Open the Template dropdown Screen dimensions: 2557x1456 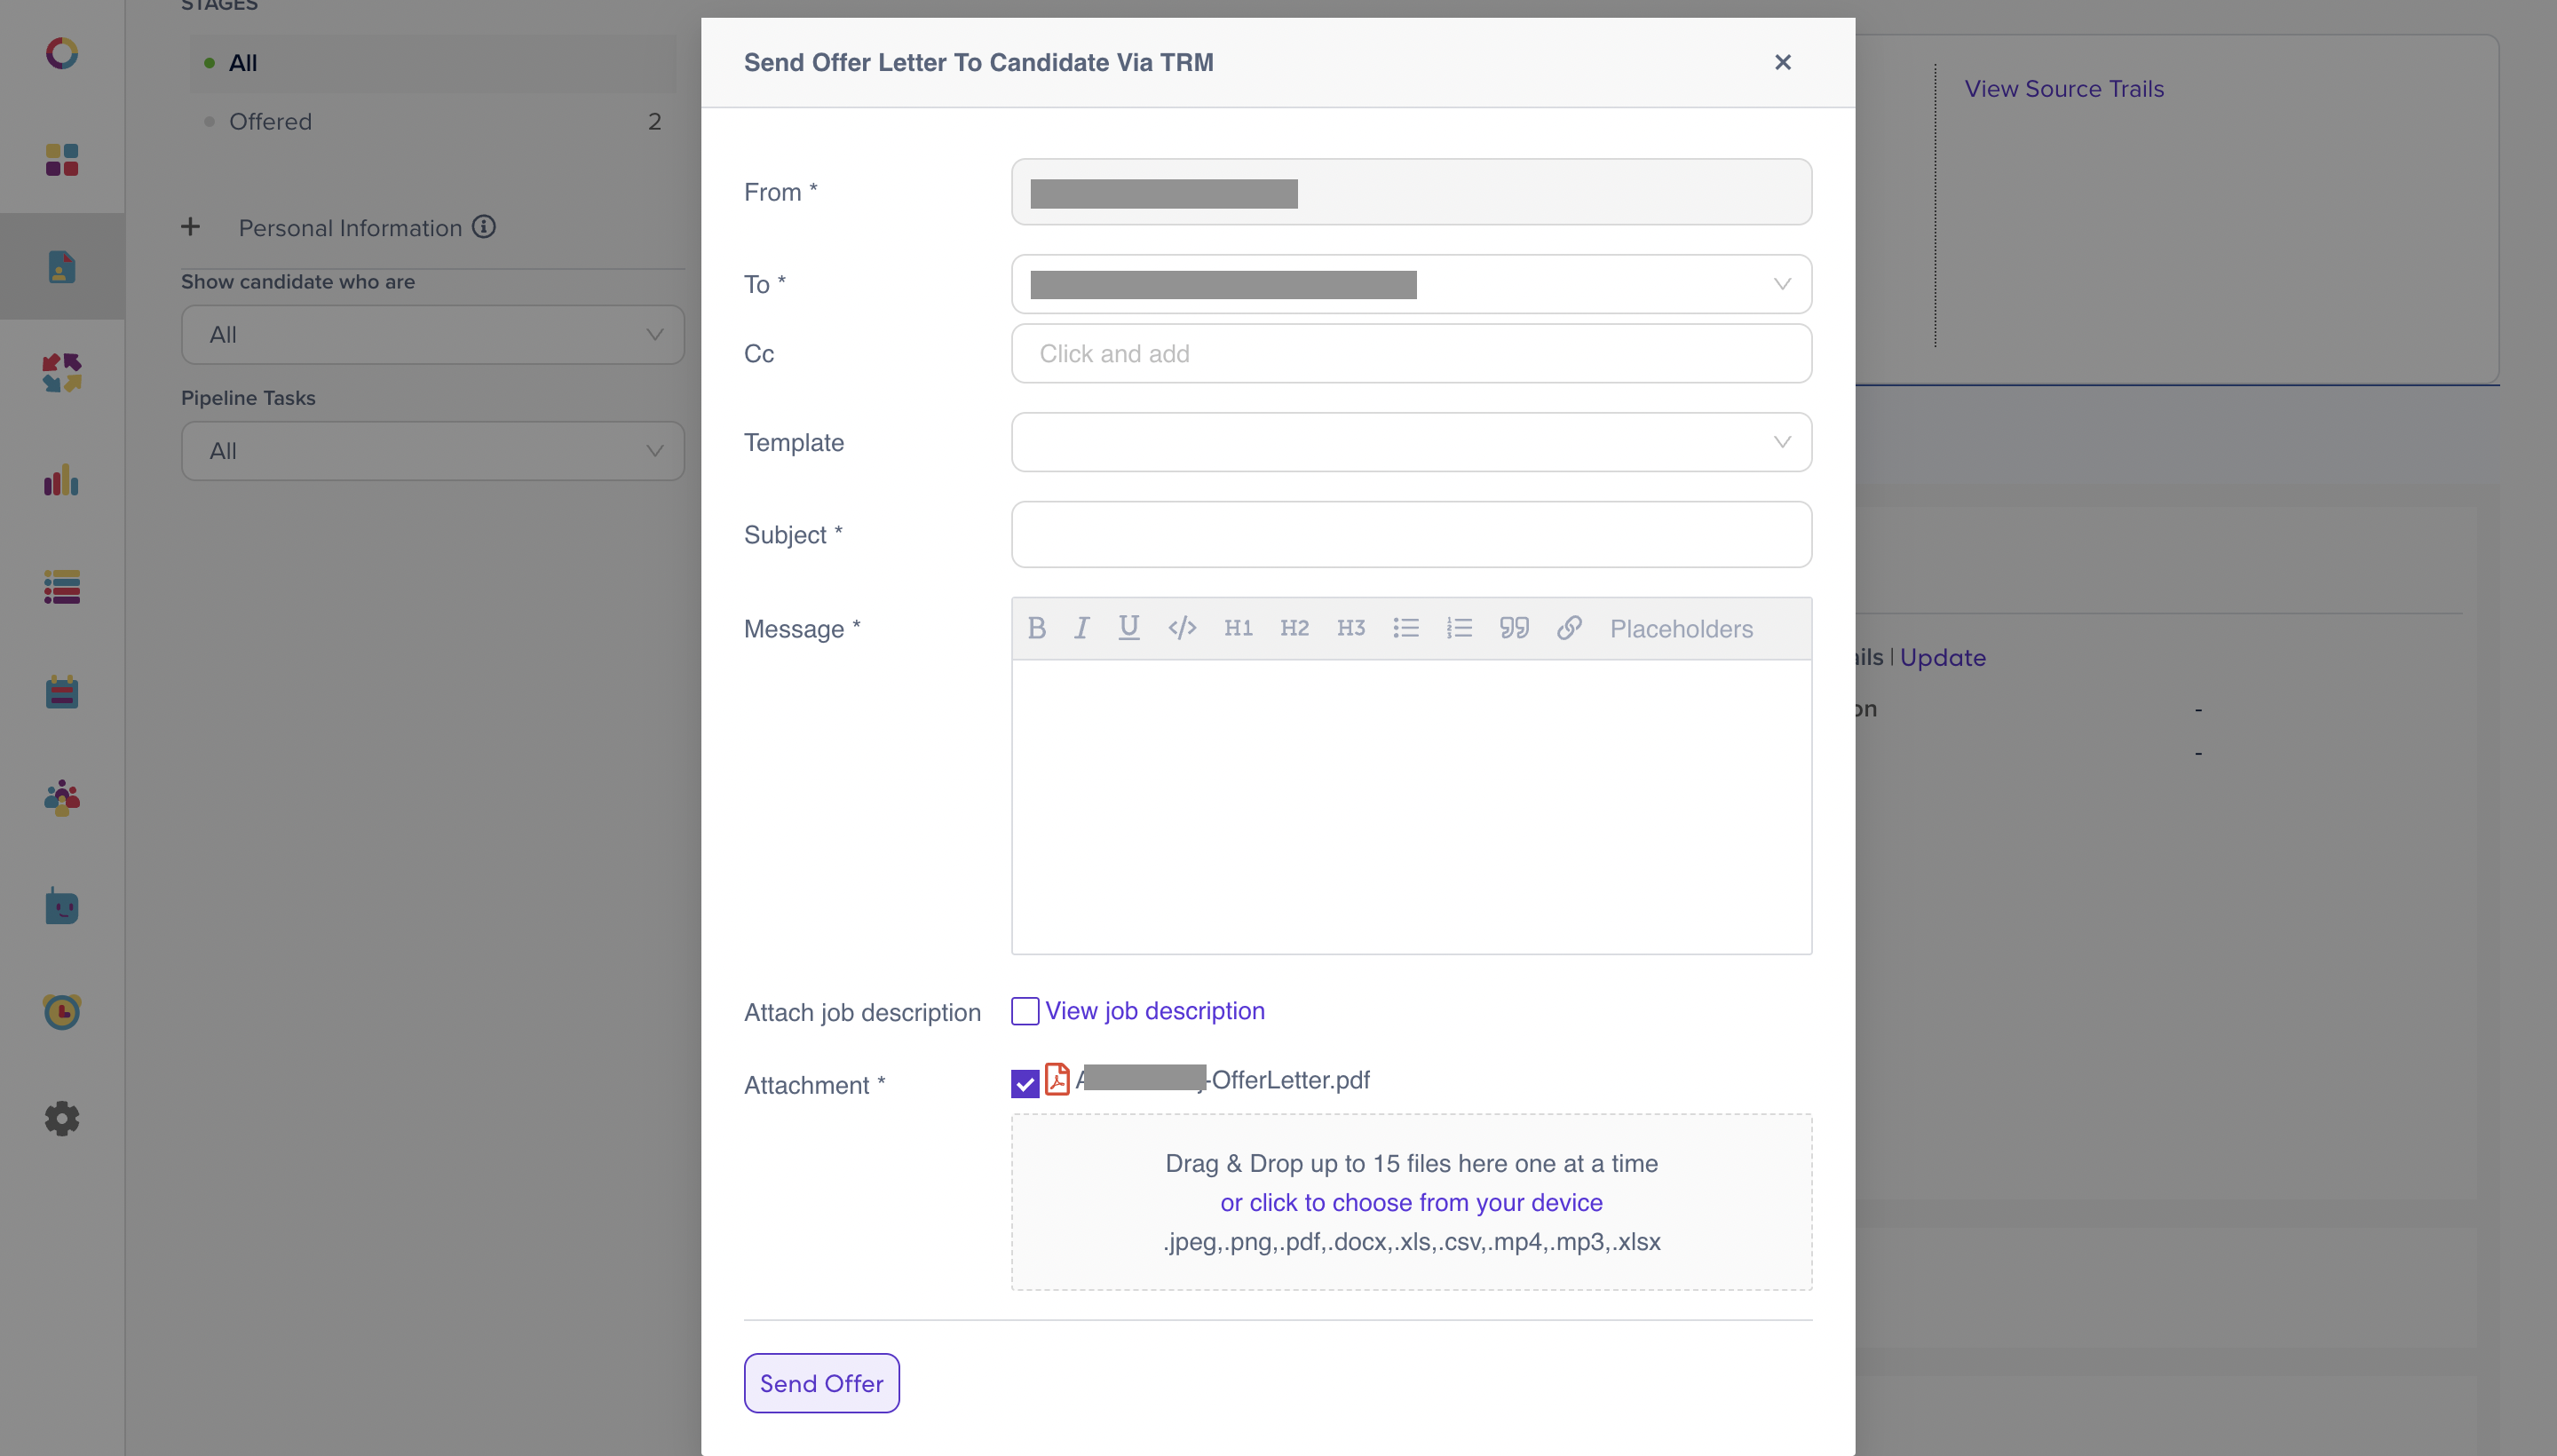tap(1411, 442)
